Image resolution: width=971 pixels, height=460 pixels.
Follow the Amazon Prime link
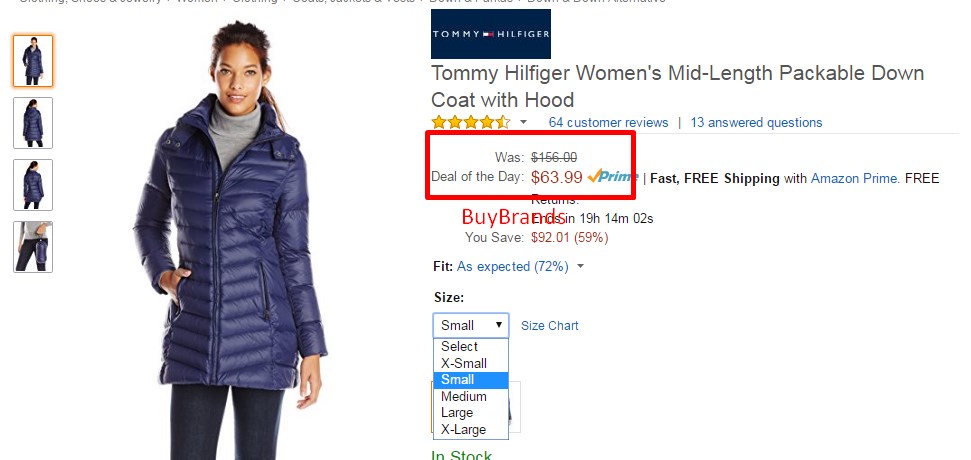tap(855, 178)
